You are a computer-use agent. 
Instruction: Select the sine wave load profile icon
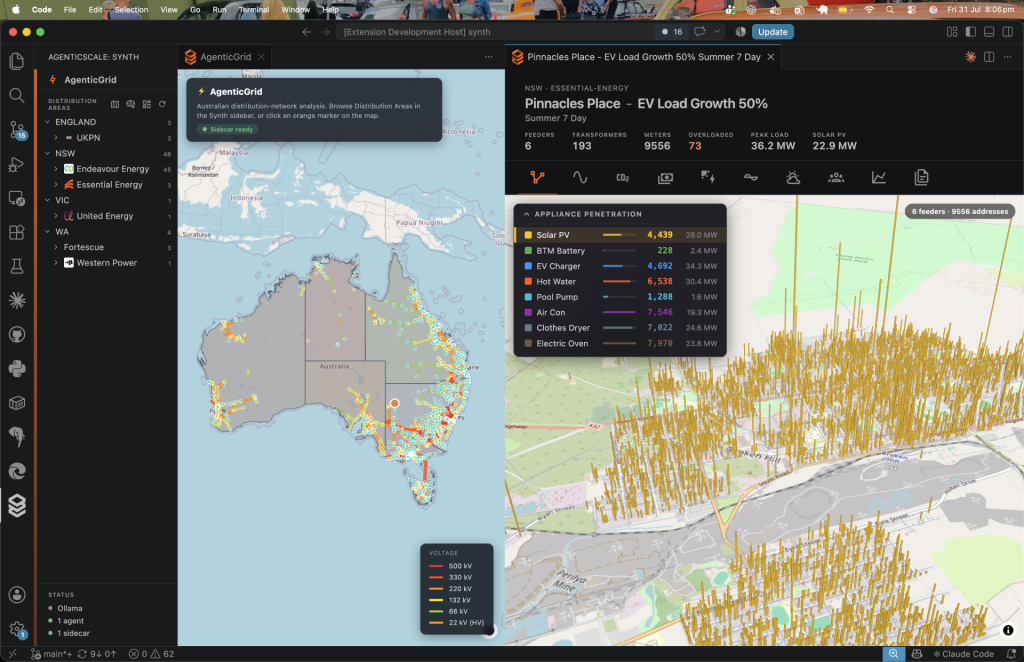tap(580, 178)
